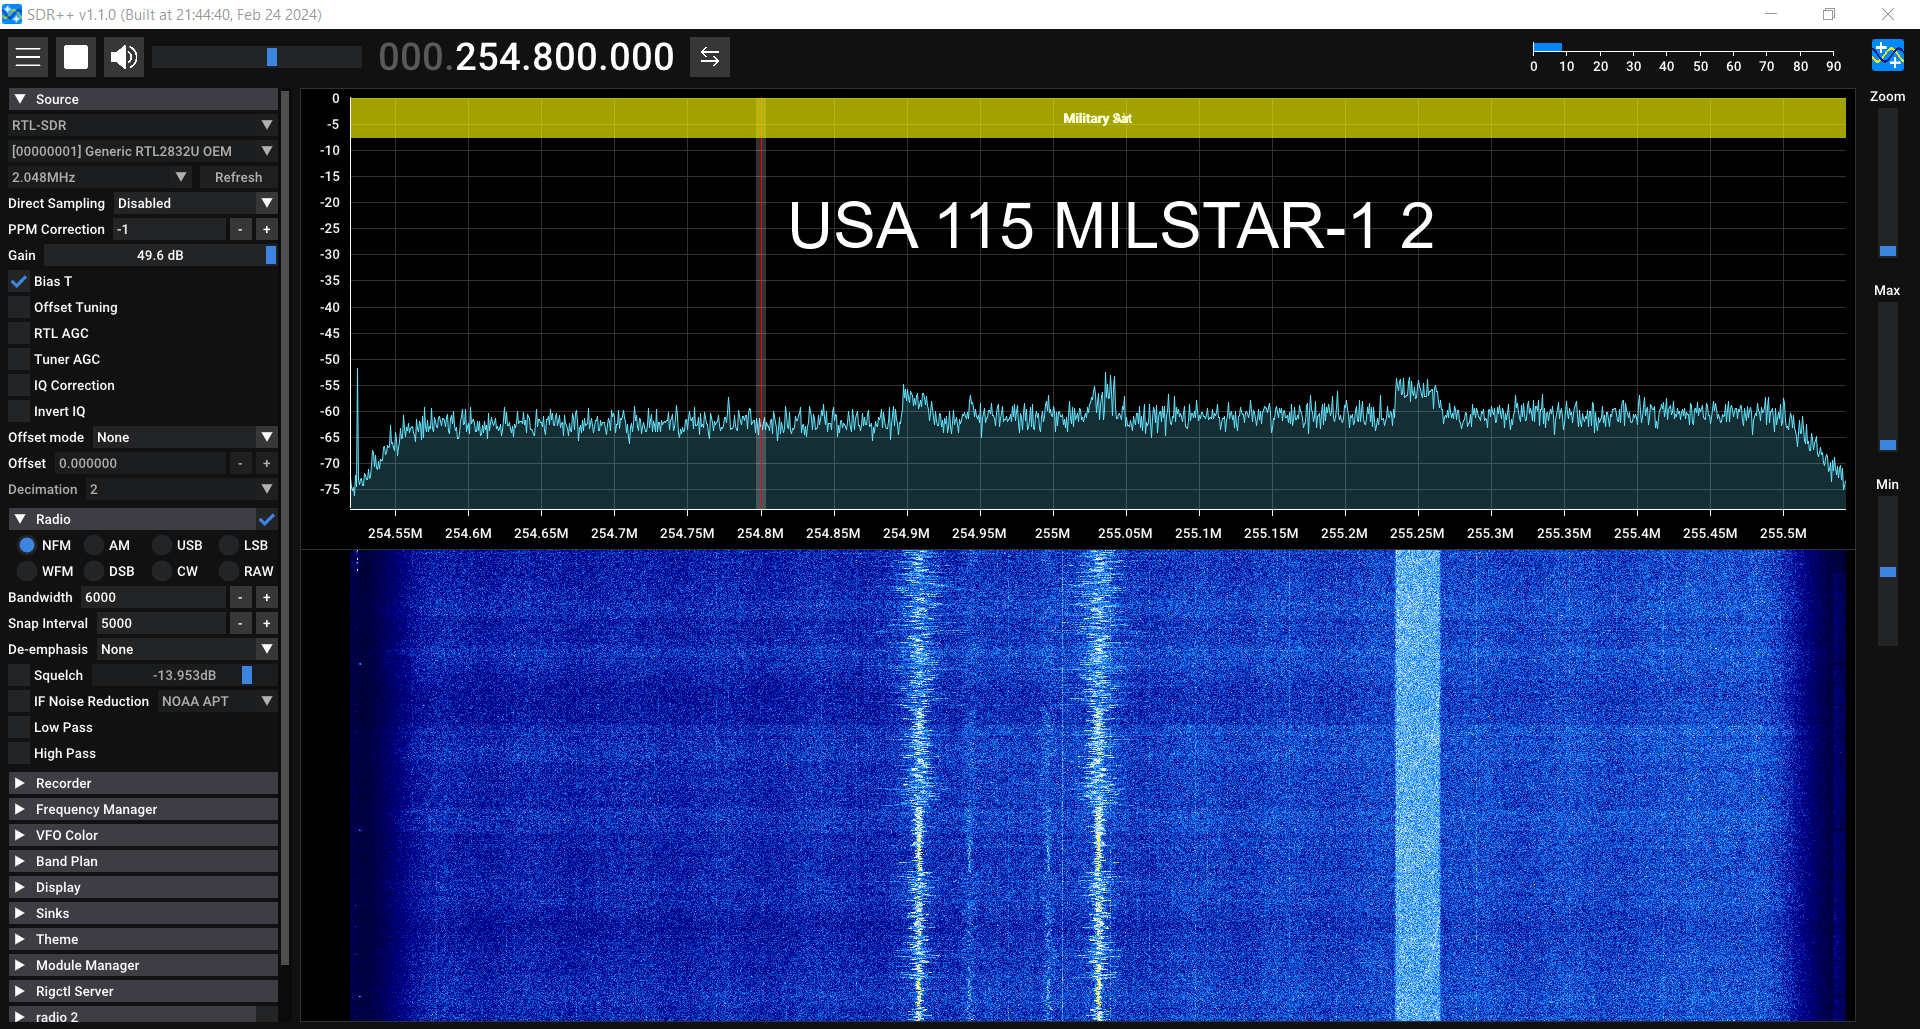Enable the Low Pass checkbox

click(x=19, y=727)
